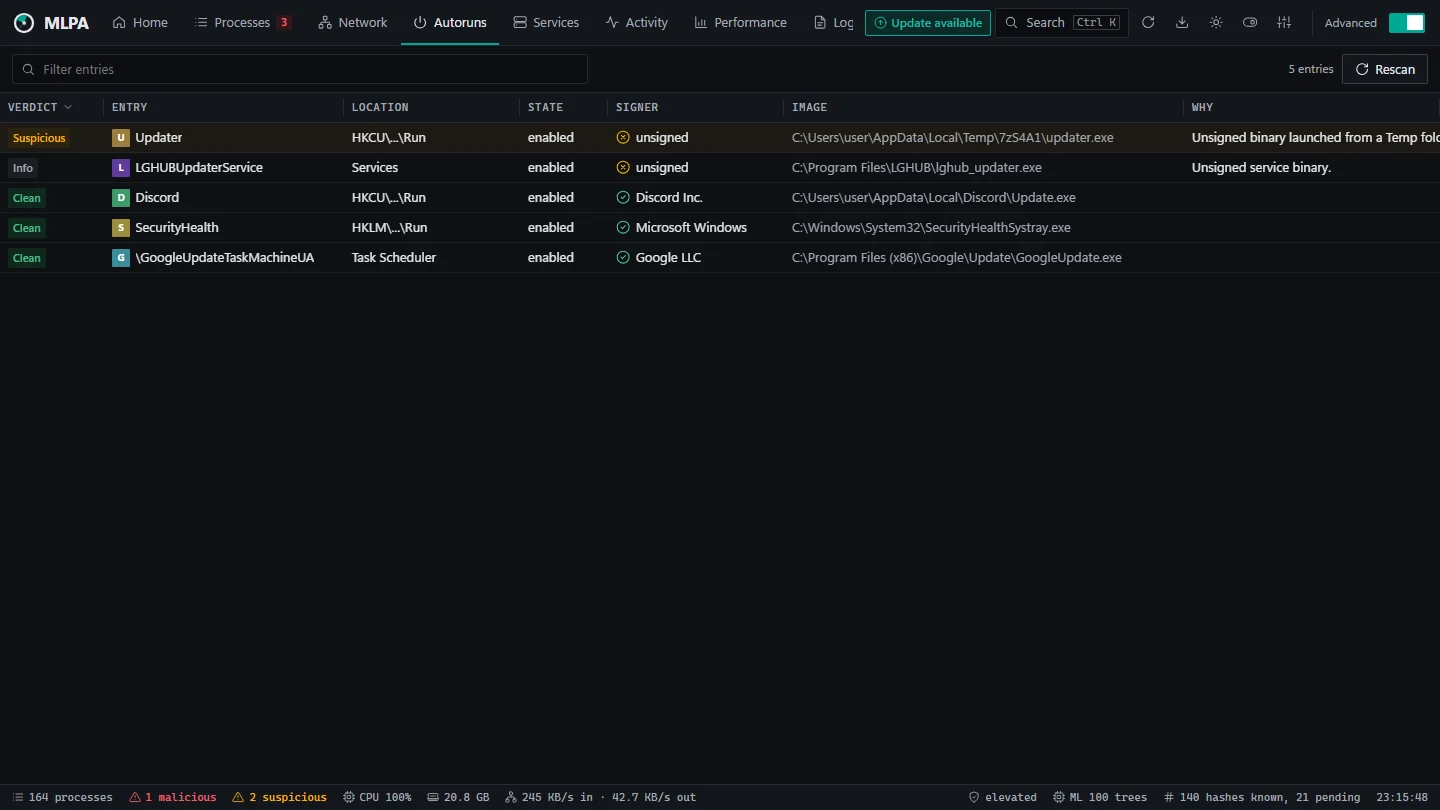This screenshot has width=1440, height=810.
Task: Click the Task Scheduler location cell
Action: point(394,258)
